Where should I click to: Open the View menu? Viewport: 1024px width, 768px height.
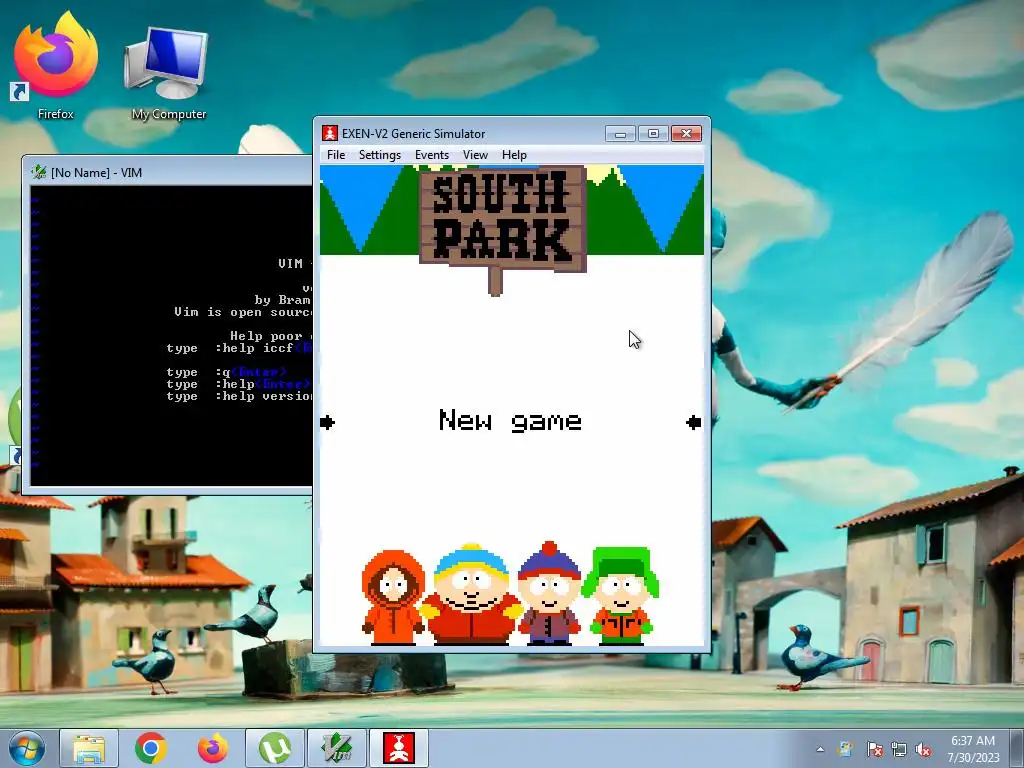(x=475, y=155)
